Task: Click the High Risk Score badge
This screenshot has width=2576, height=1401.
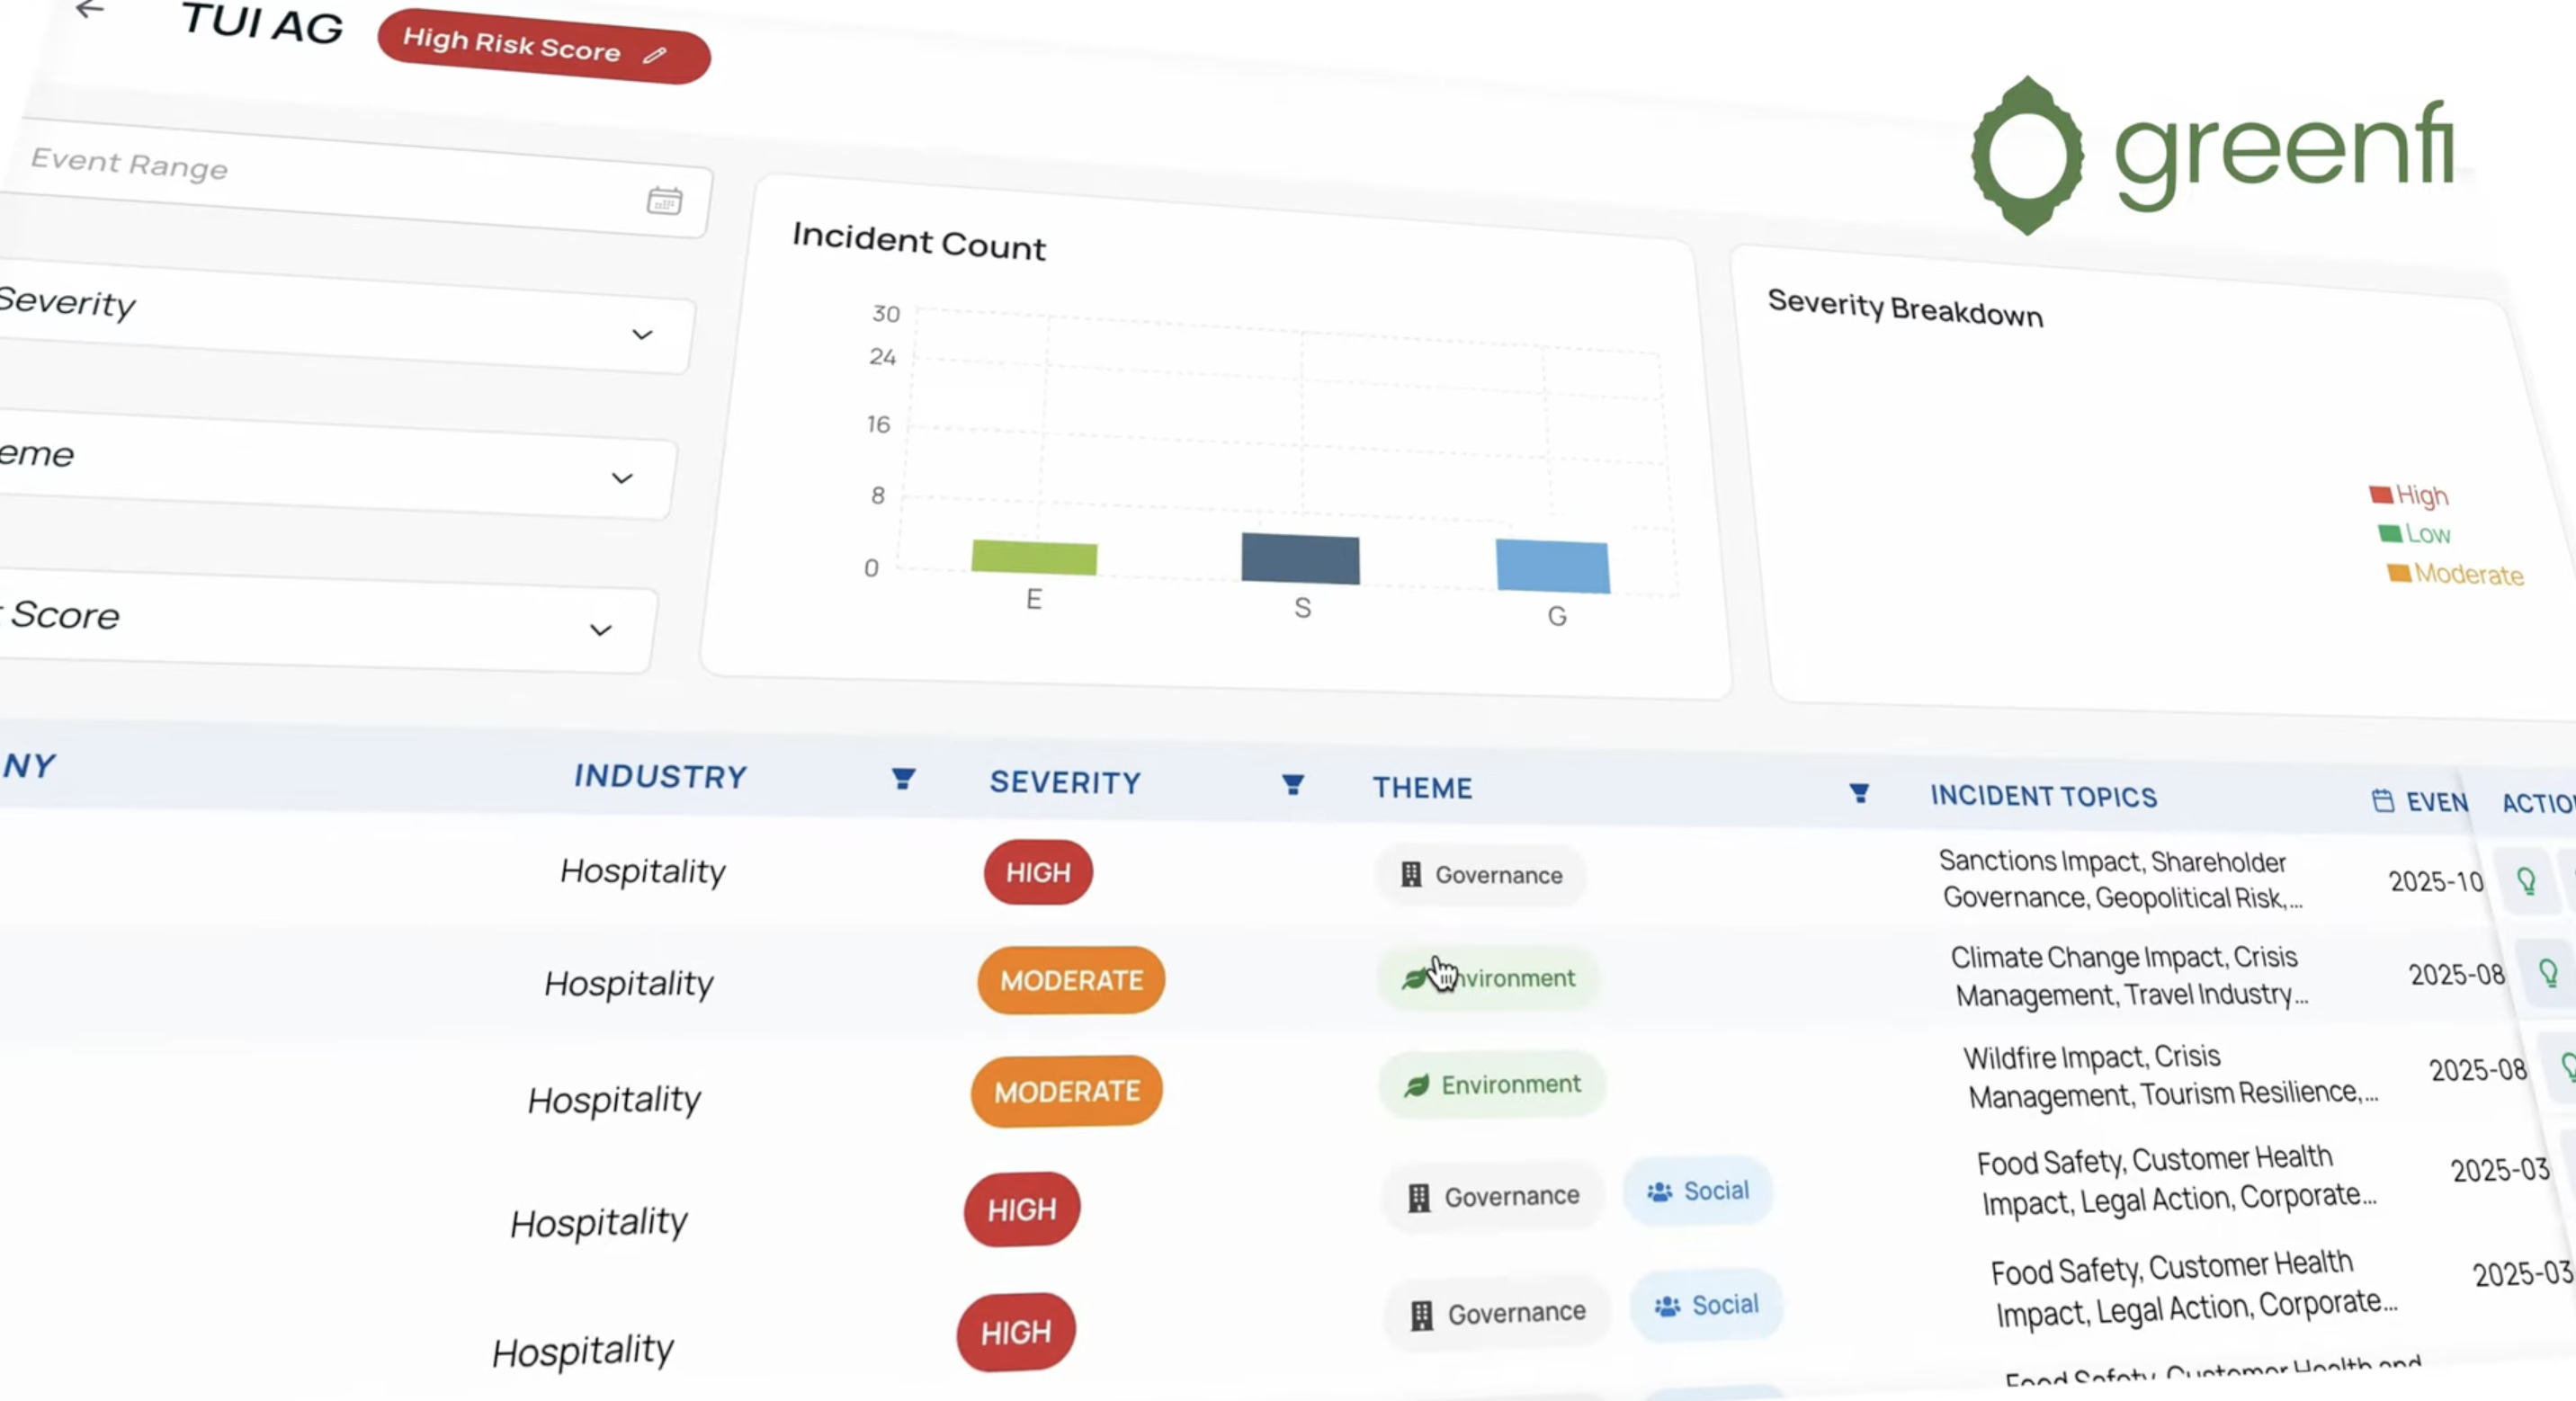Action: click(x=544, y=46)
